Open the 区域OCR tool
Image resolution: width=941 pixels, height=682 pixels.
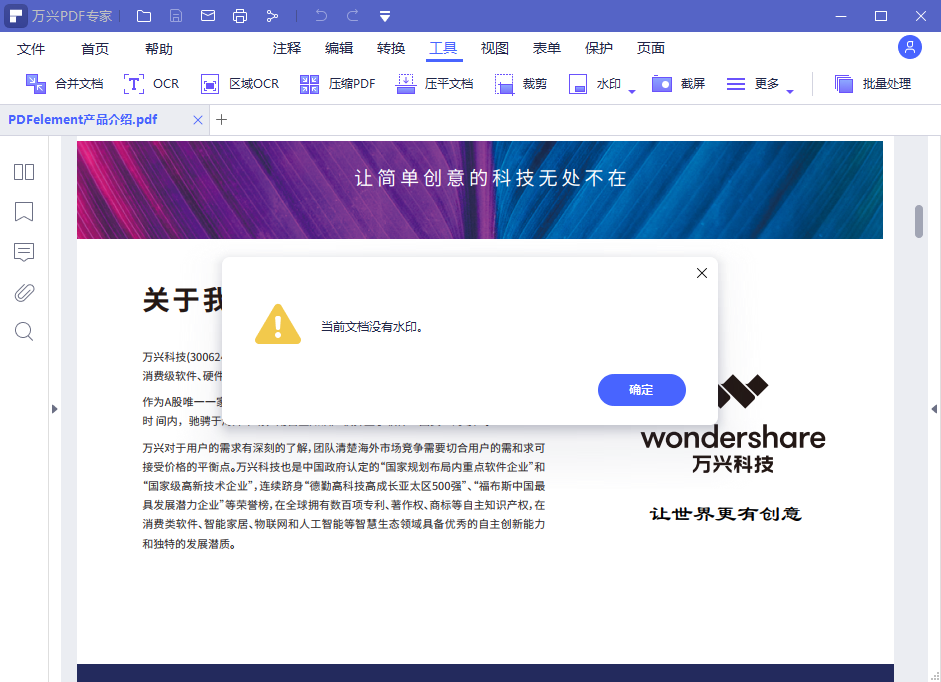click(x=241, y=83)
